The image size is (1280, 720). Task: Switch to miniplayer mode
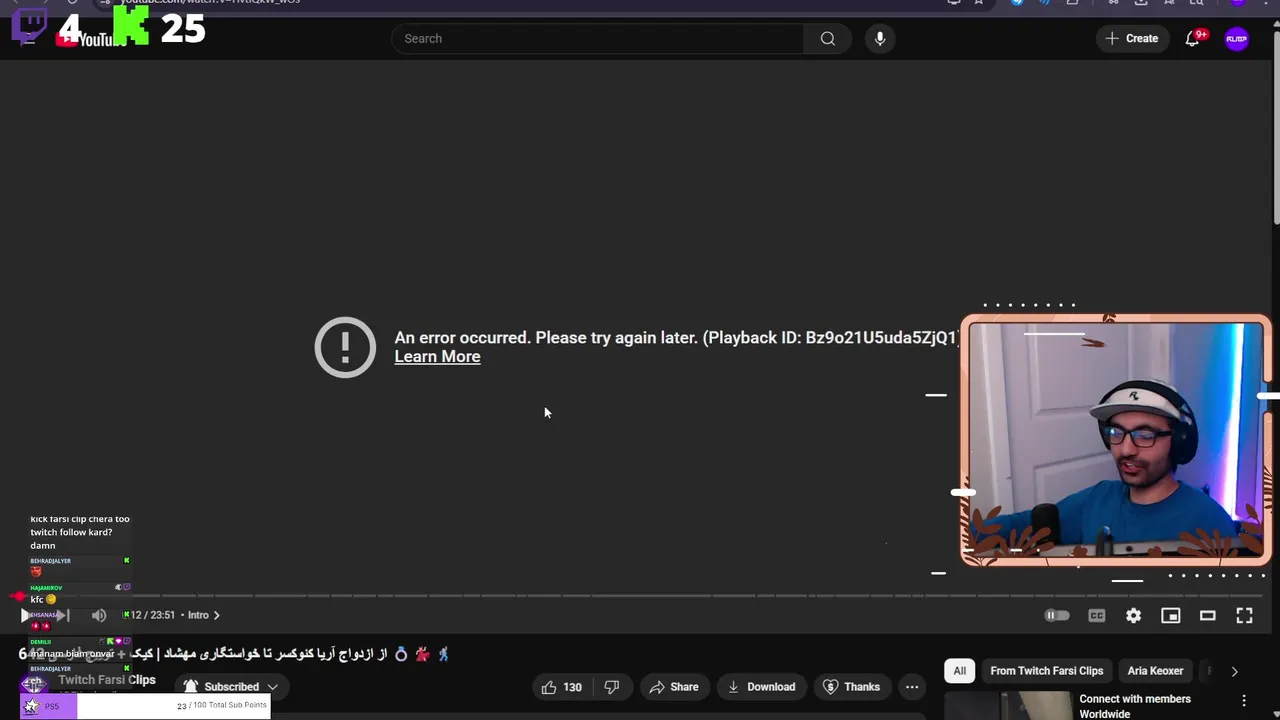[1170, 616]
